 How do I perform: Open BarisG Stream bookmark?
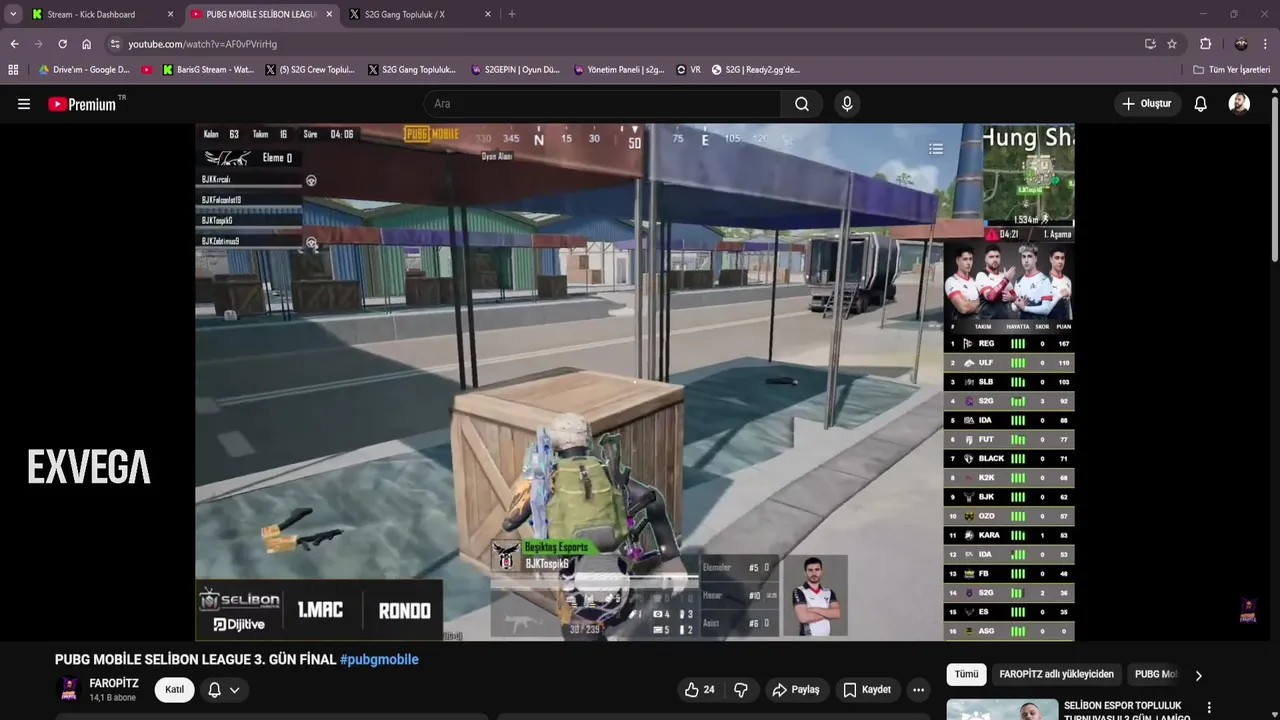(207, 70)
